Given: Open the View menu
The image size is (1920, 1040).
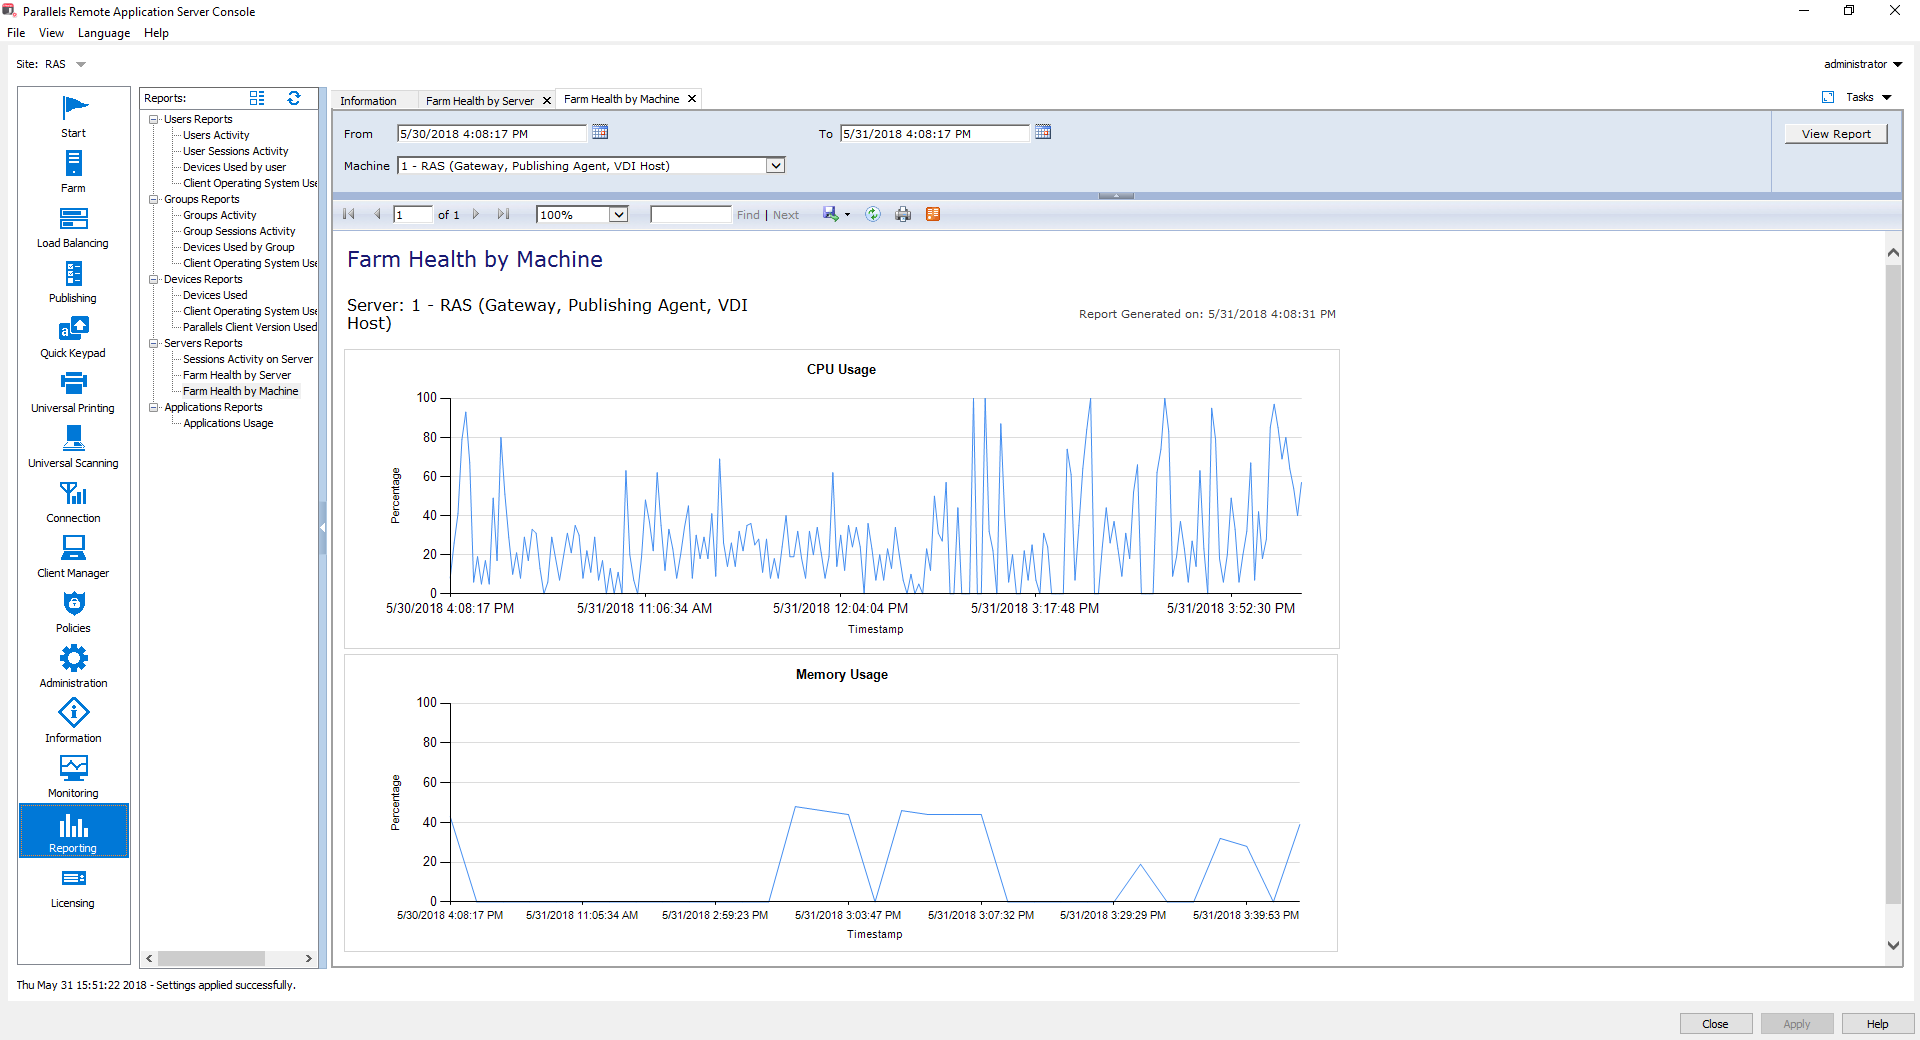Looking at the screenshot, I should 51,33.
